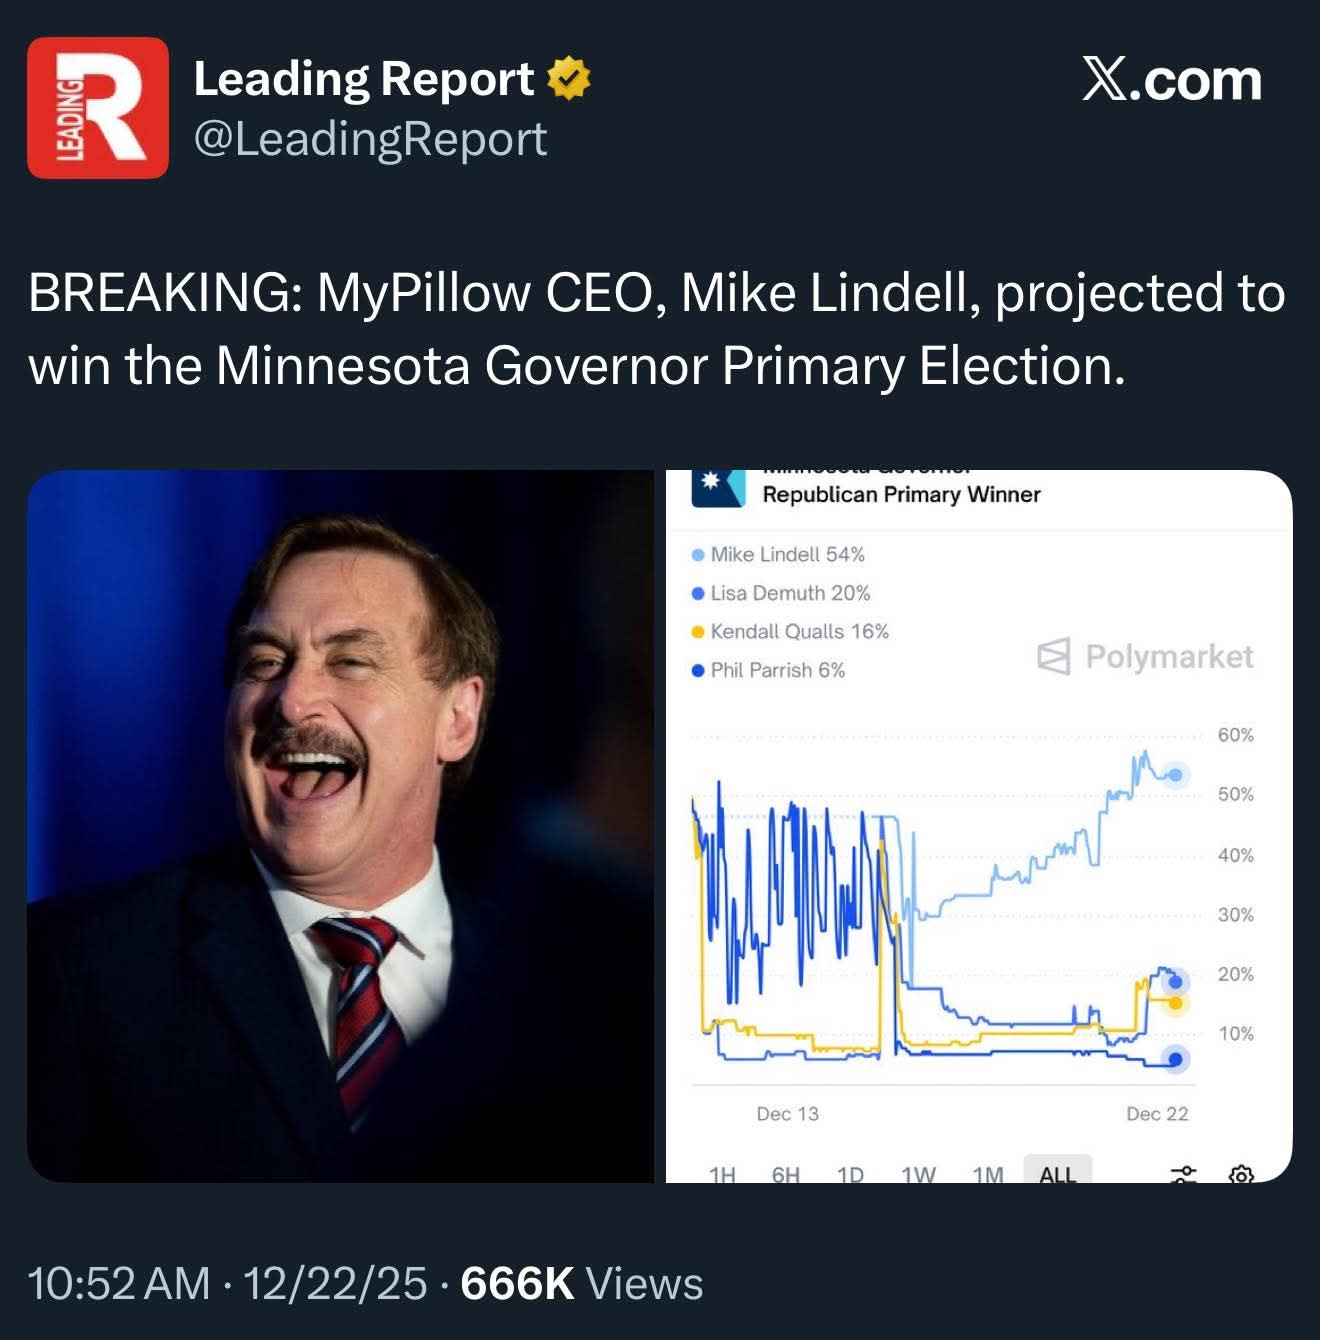1320x1340 pixels.
Task: Select the 1H time range tab
Action: click(722, 1174)
